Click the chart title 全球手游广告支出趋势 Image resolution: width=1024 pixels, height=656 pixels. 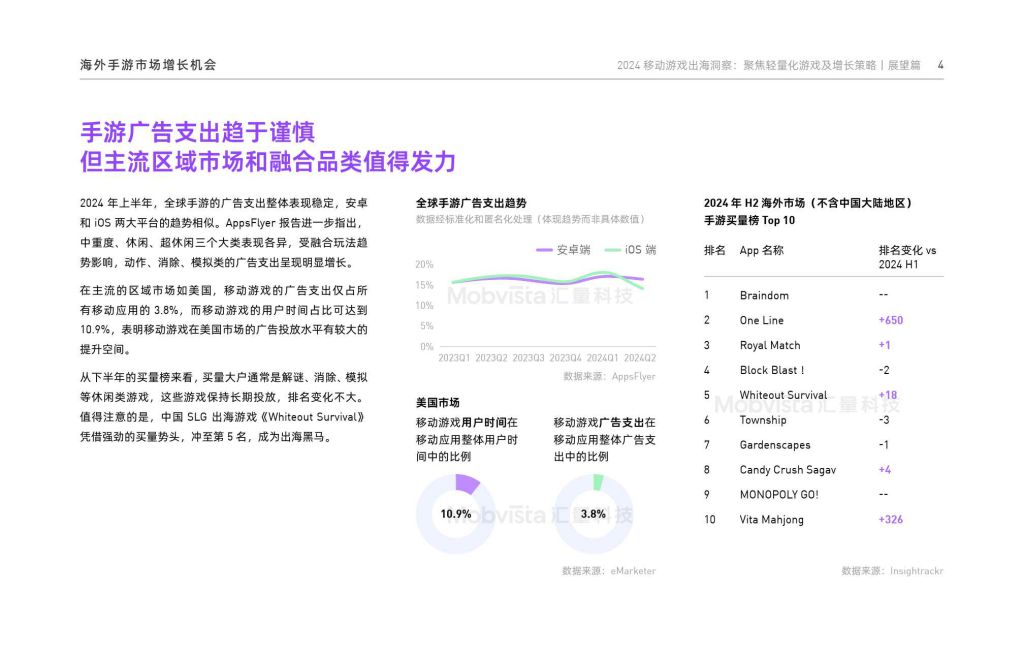(x=471, y=203)
